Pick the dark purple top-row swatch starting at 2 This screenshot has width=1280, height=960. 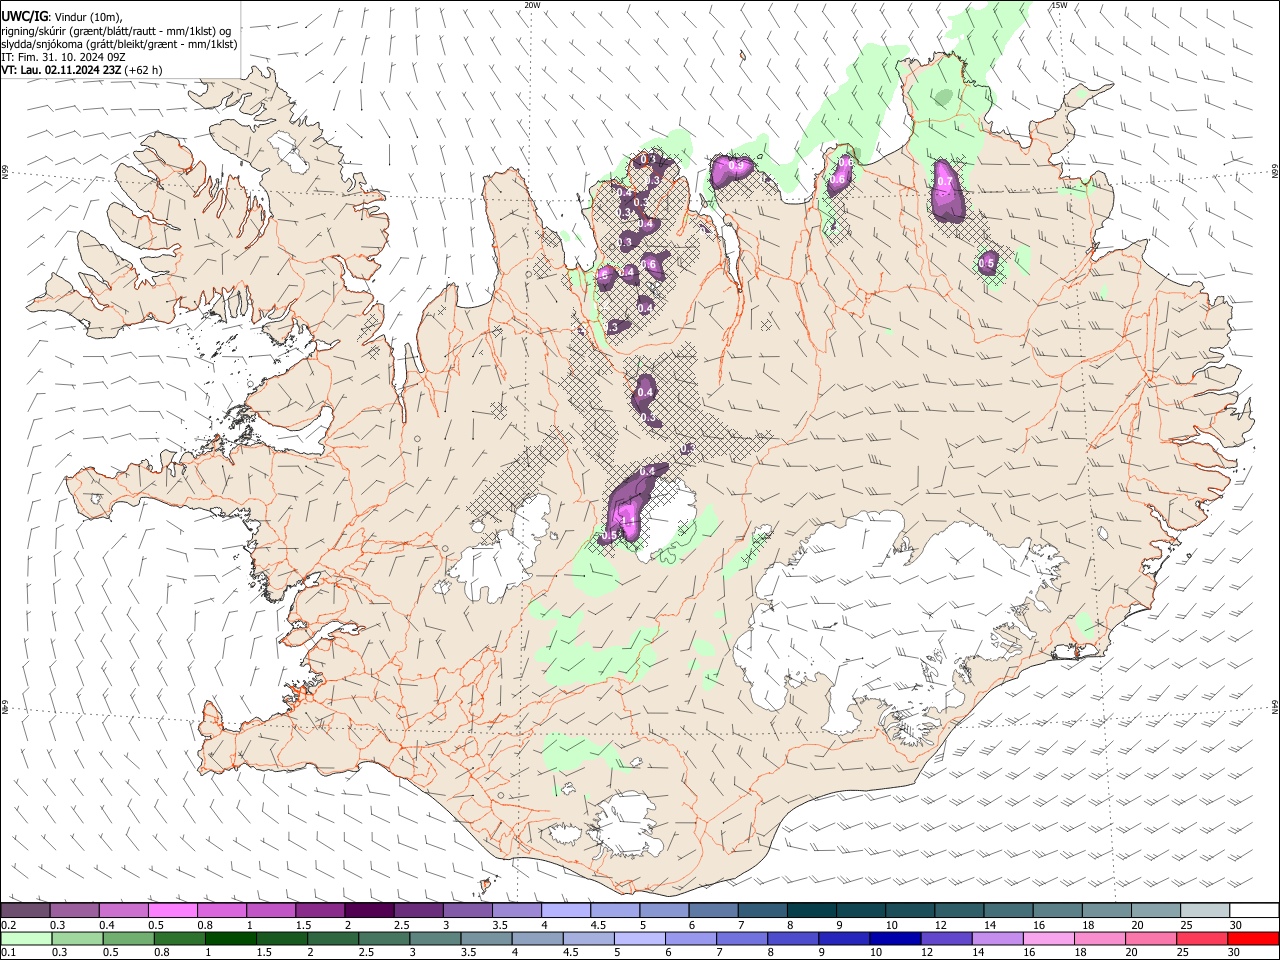369,911
